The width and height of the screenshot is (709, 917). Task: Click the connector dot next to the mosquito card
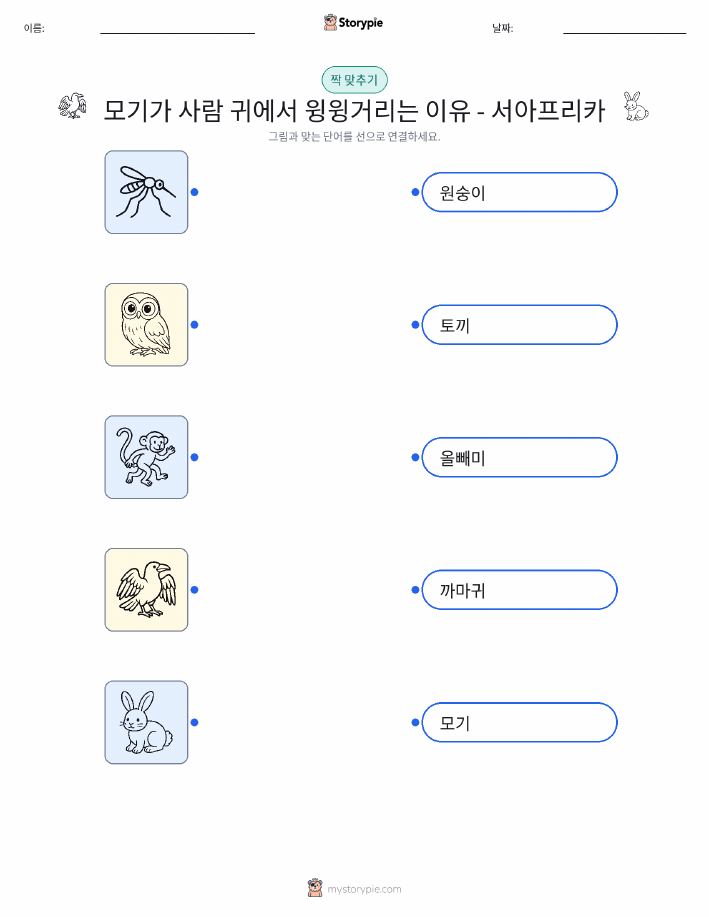pyautogui.click(x=194, y=192)
